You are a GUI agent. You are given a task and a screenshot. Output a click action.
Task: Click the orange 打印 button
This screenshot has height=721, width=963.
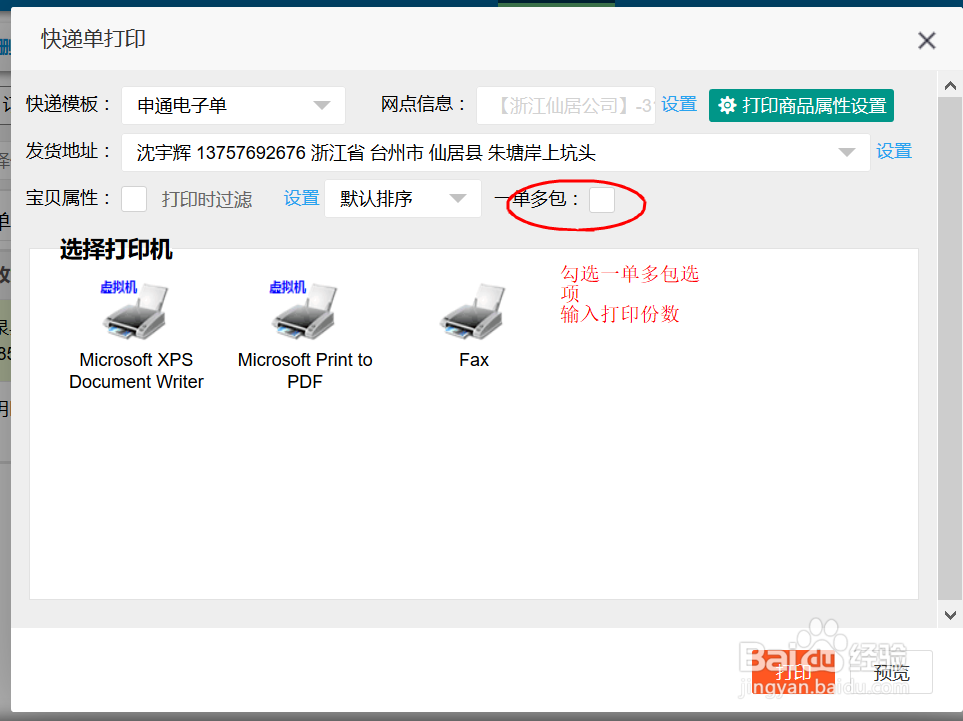[x=793, y=672]
